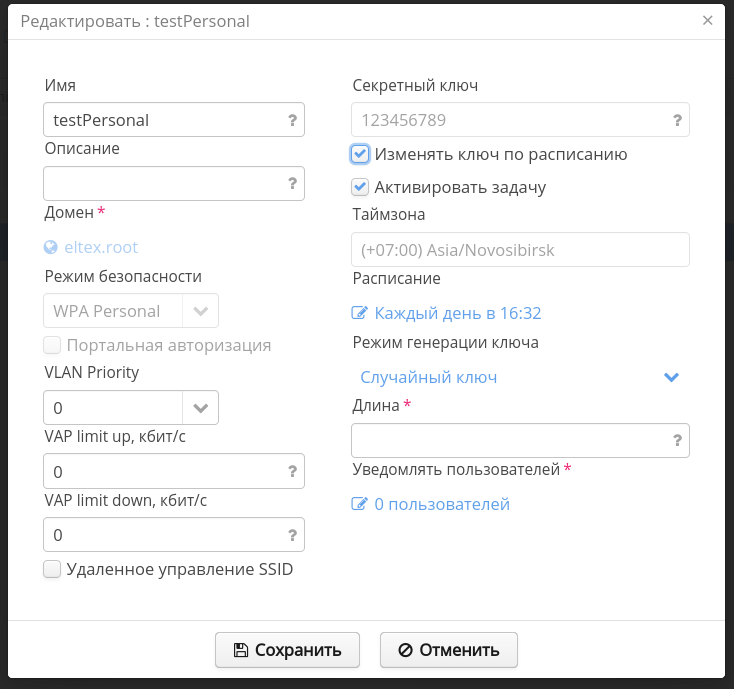Click the help icon in the Длина field
Image resolution: width=734 pixels, height=689 pixels.
pos(677,440)
